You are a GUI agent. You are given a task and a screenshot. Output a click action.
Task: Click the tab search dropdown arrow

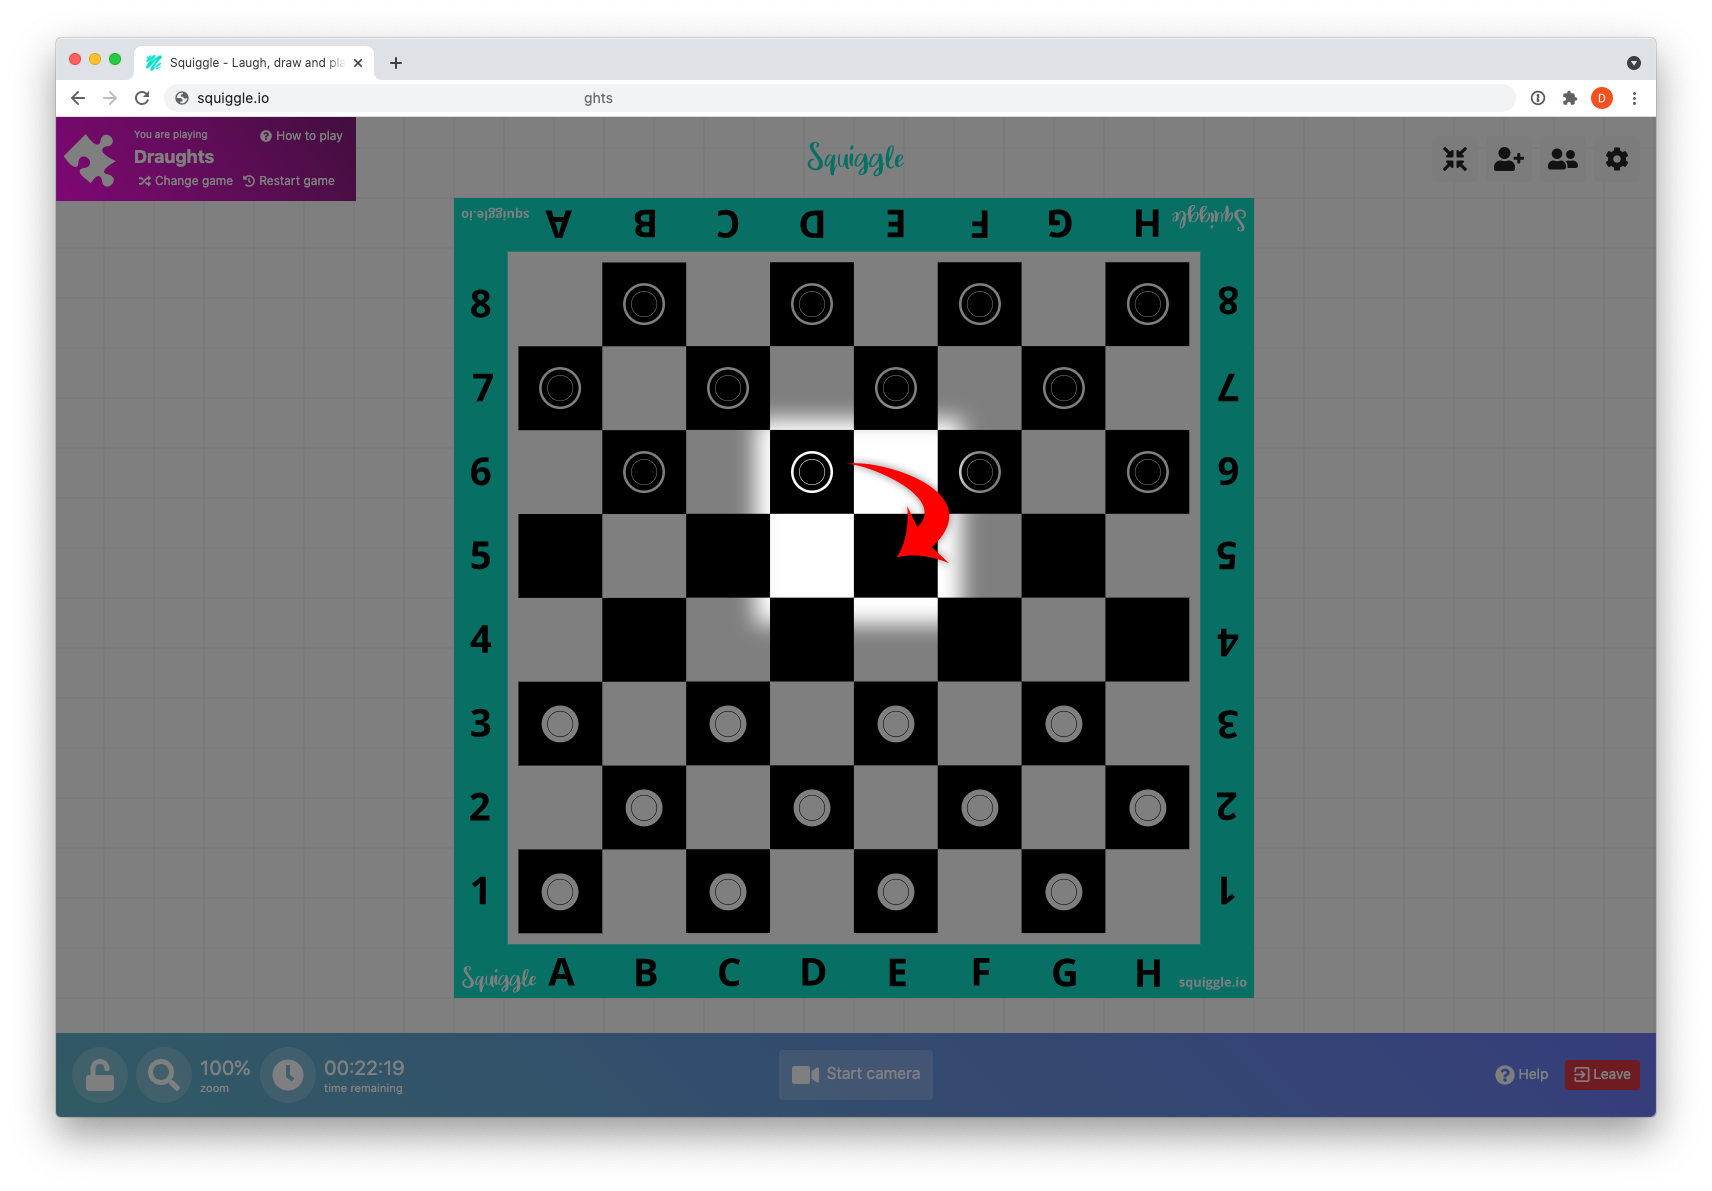1634,63
